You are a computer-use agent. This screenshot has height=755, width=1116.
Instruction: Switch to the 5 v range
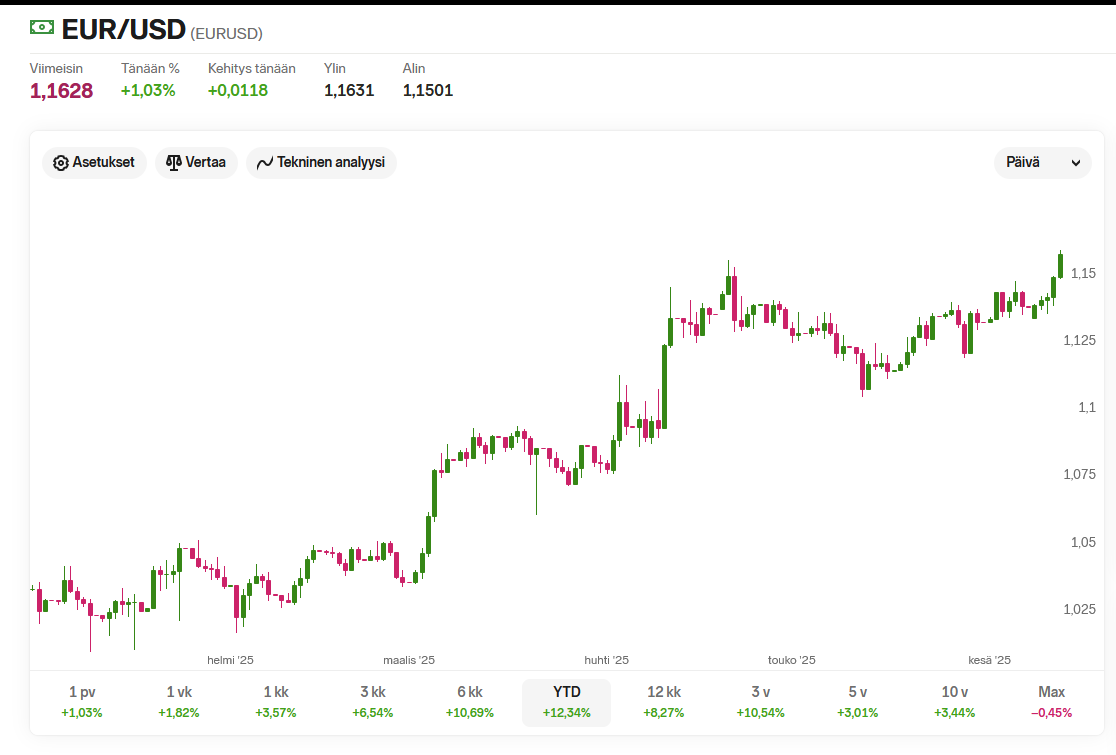click(x=858, y=702)
